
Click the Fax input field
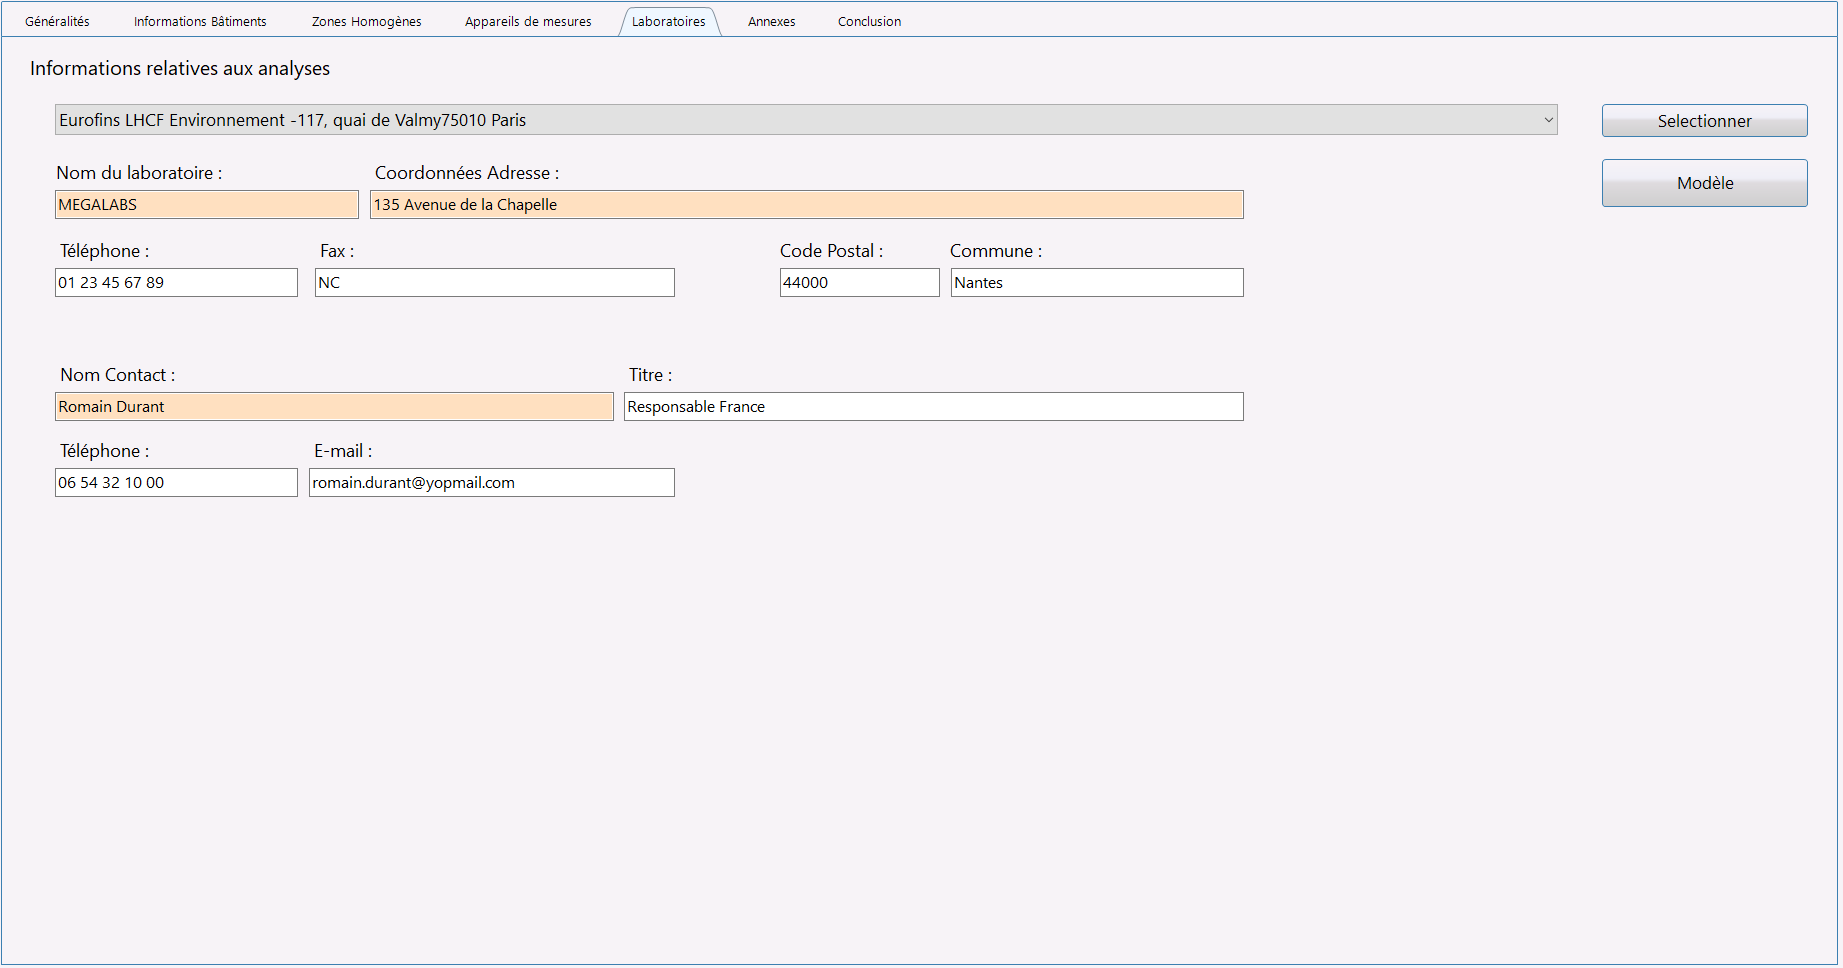(x=495, y=283)
